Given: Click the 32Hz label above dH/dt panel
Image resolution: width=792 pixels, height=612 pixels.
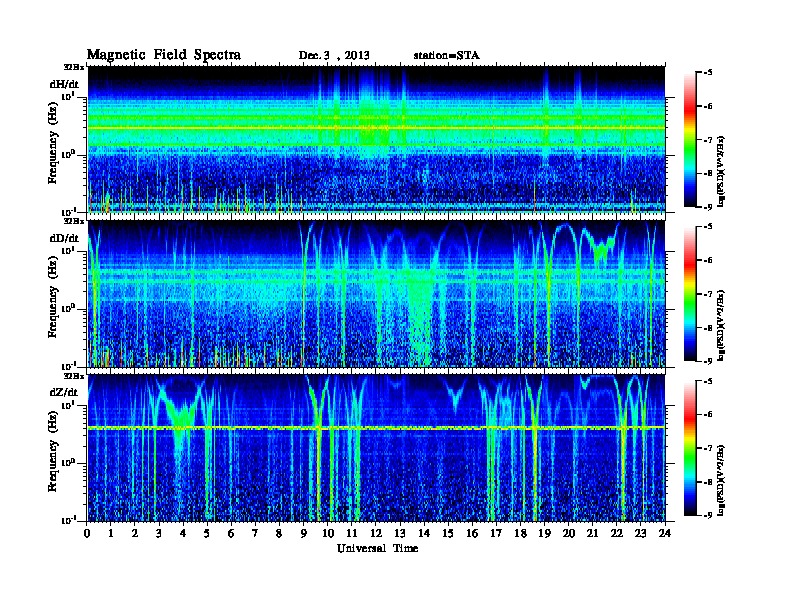Looking at the screenshot, I should coord(74,67).
